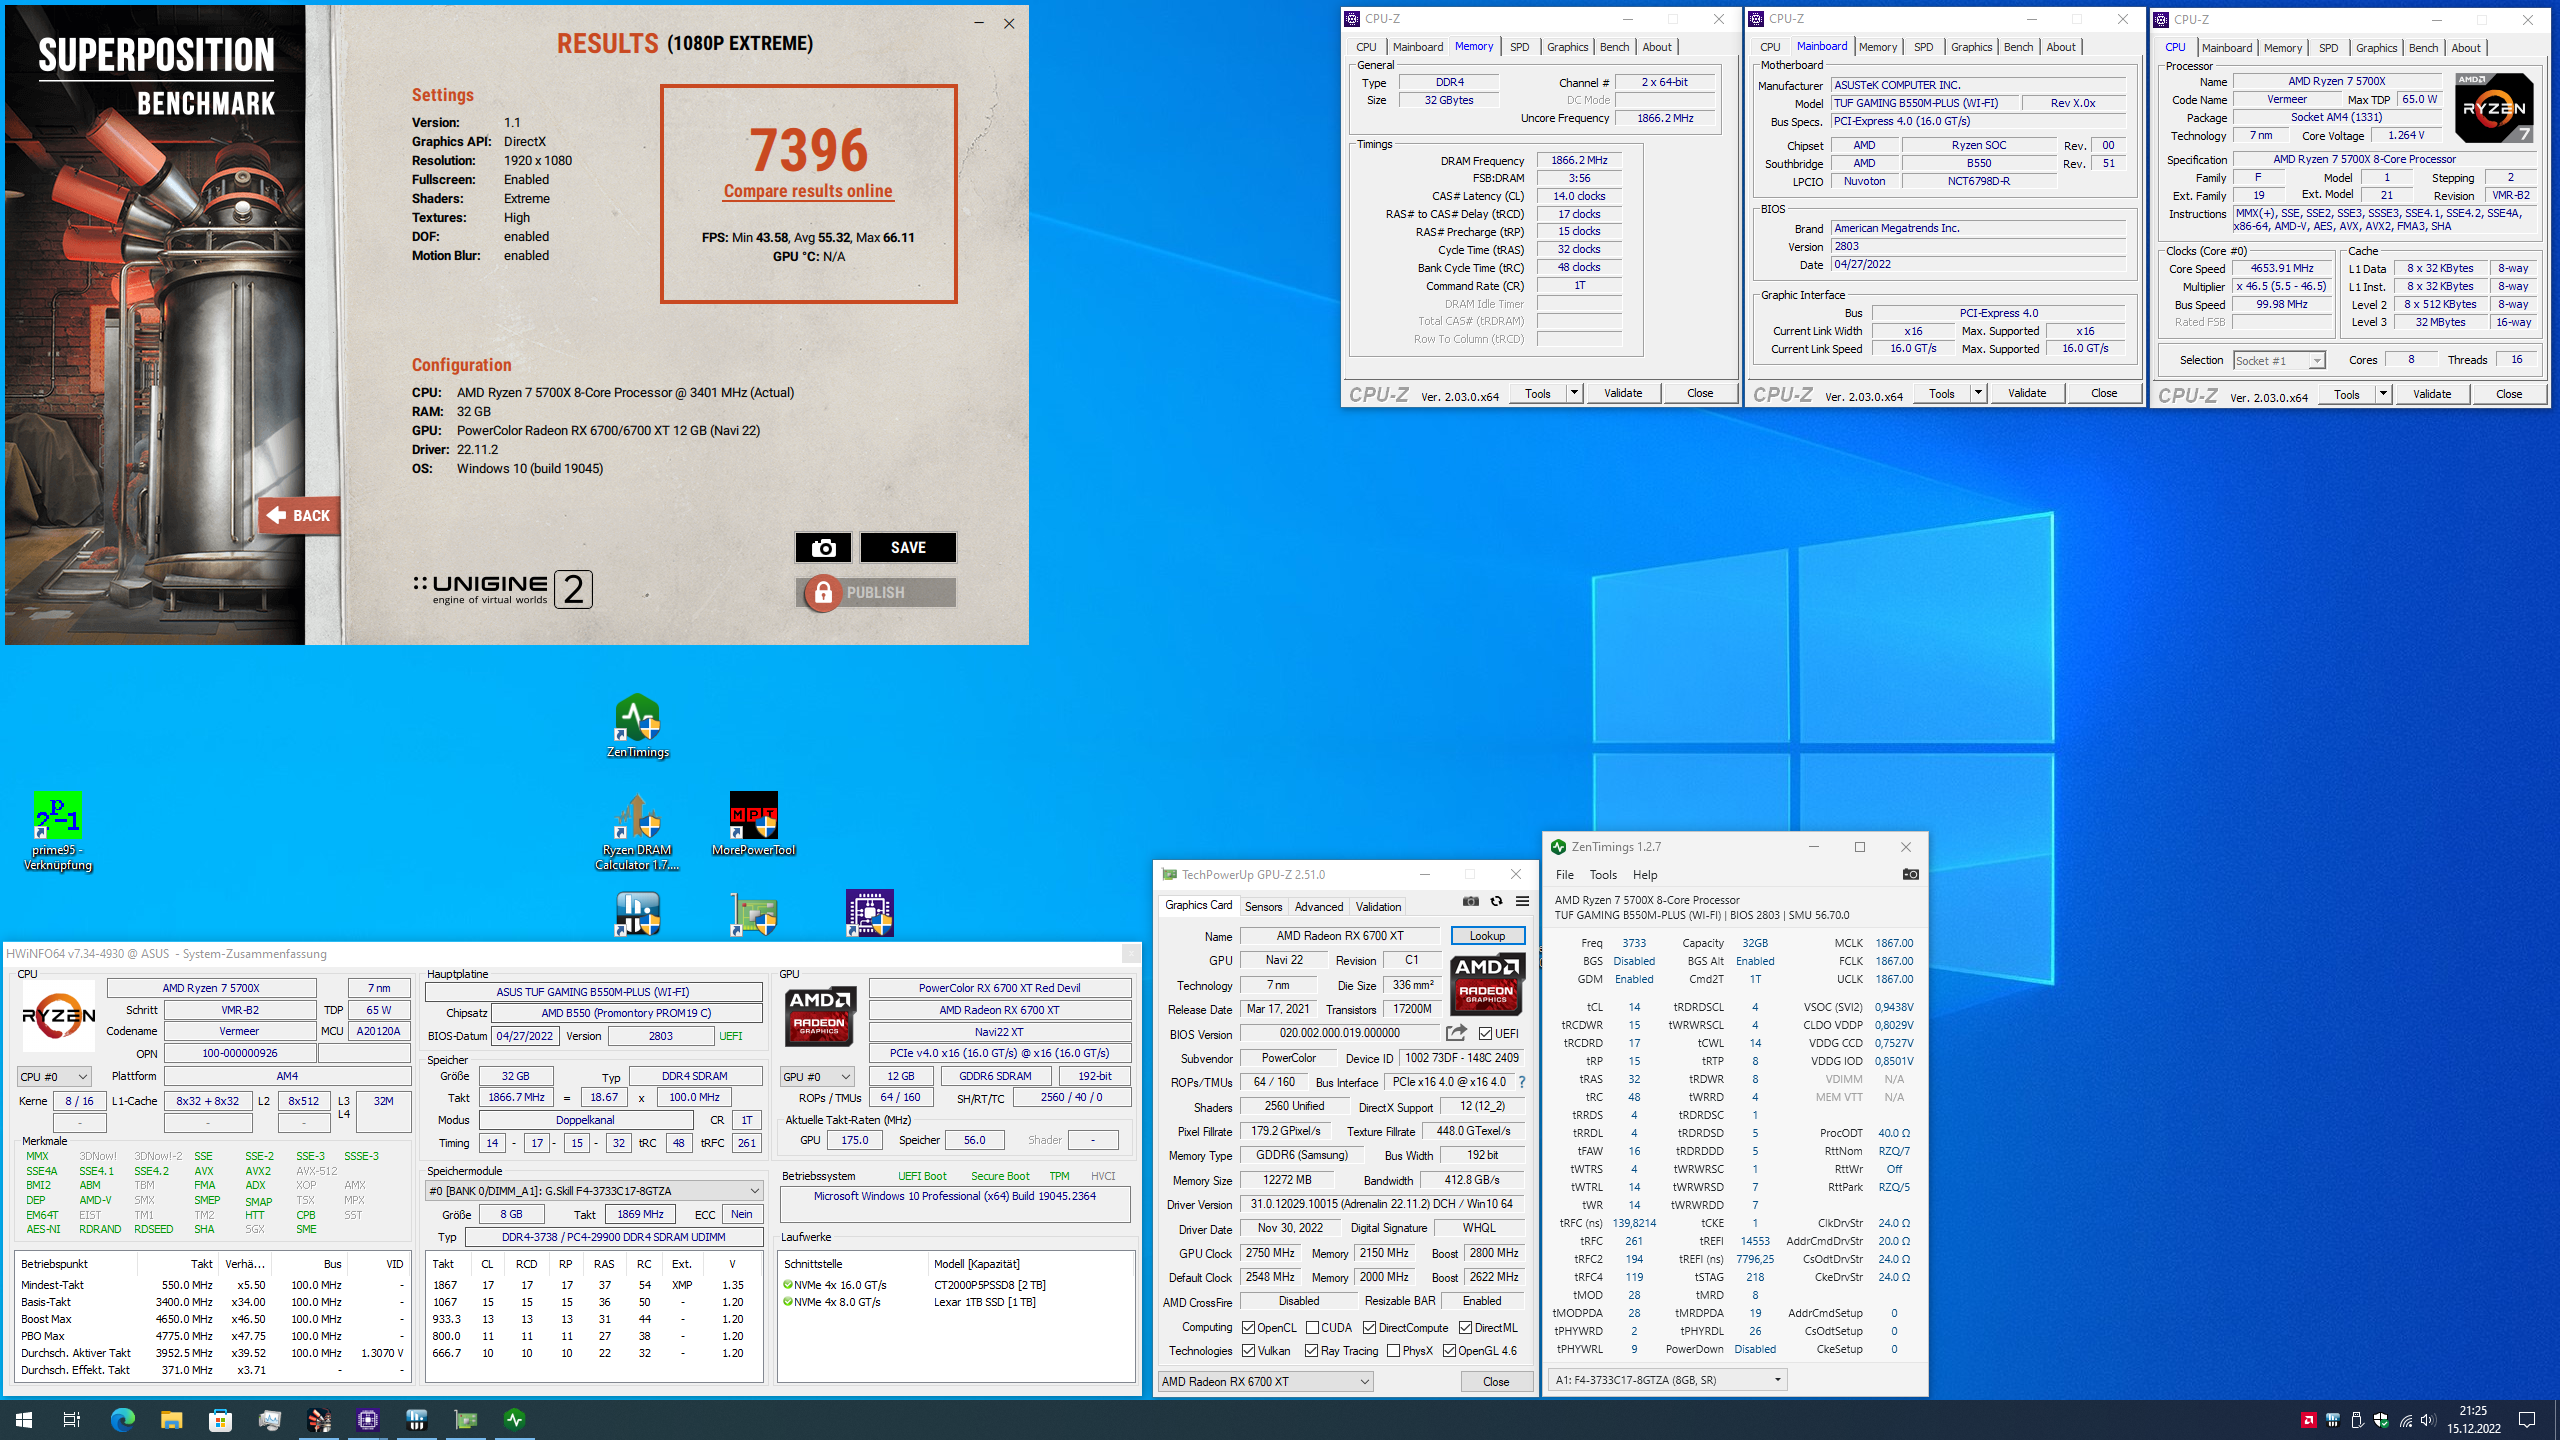
Task: Open File Explorer from taskbar
Action: (x=171, y=1419)
